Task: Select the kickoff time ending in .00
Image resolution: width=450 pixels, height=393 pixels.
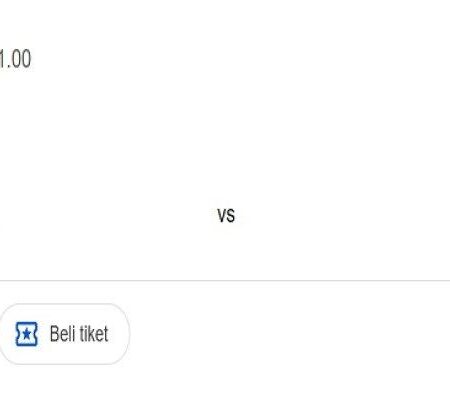Action: click(15, 59)
